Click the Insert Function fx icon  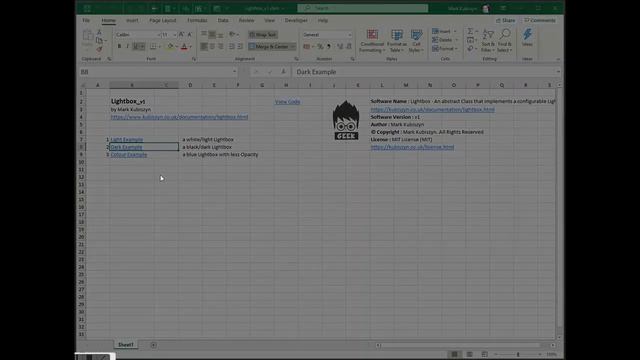coord(283,72)
